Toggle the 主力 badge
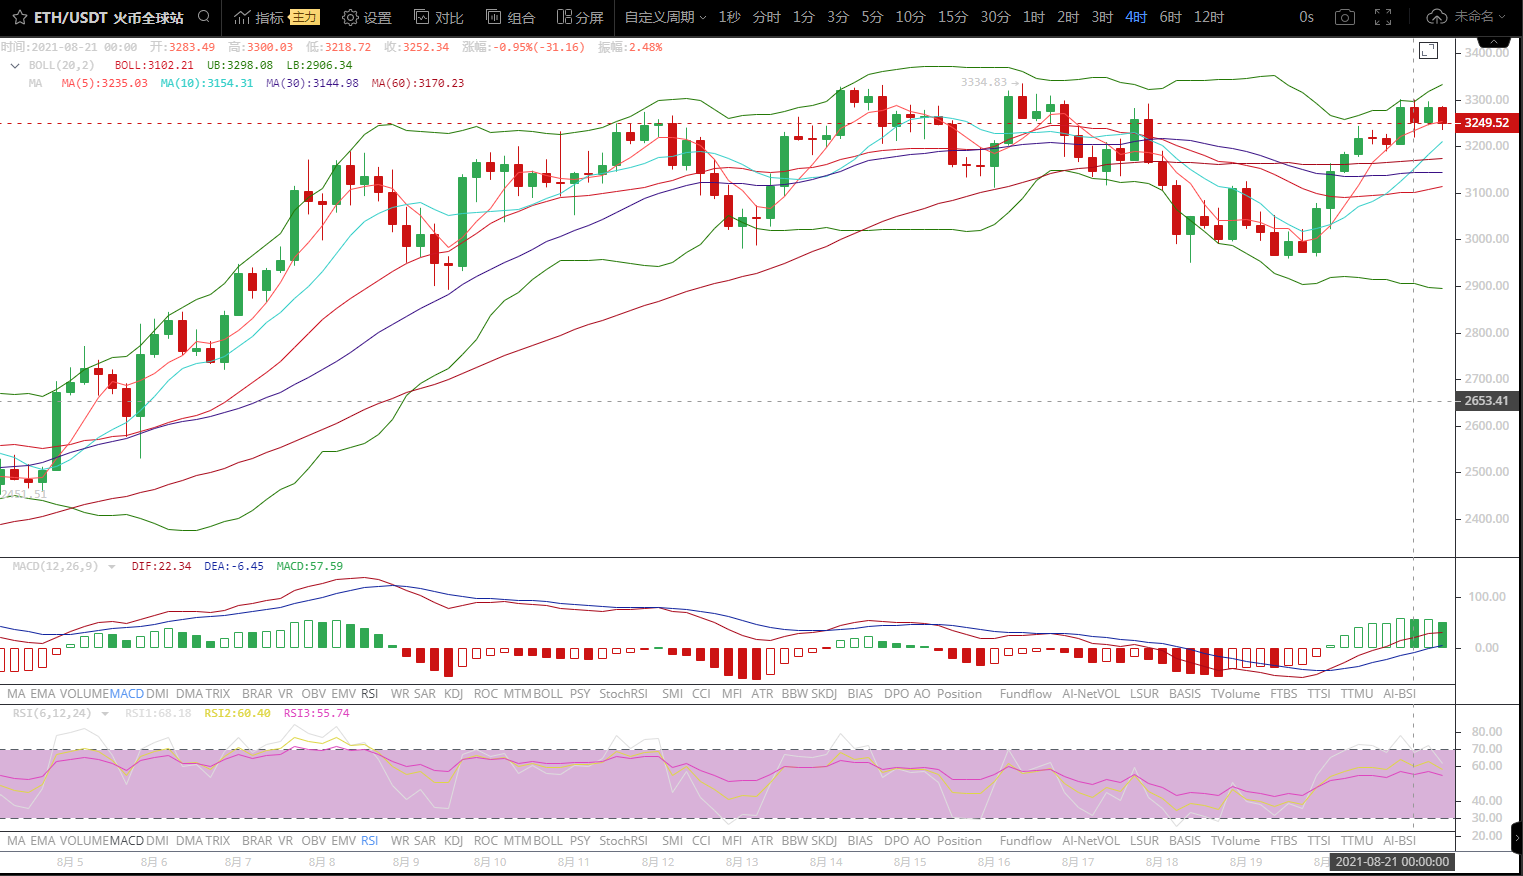The height and width of the screenshot is (876, 1523). point(304,17)
